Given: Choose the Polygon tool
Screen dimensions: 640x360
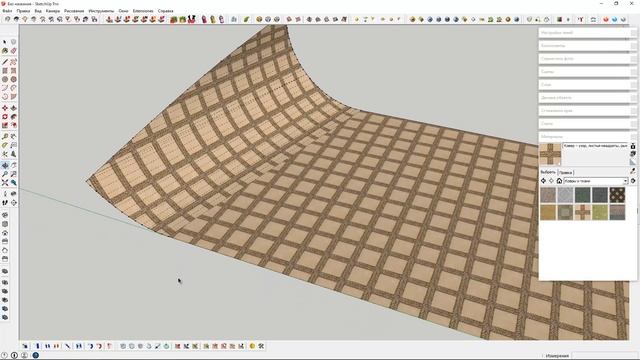Looking at the screenshot, I should [x=13, y=79].
